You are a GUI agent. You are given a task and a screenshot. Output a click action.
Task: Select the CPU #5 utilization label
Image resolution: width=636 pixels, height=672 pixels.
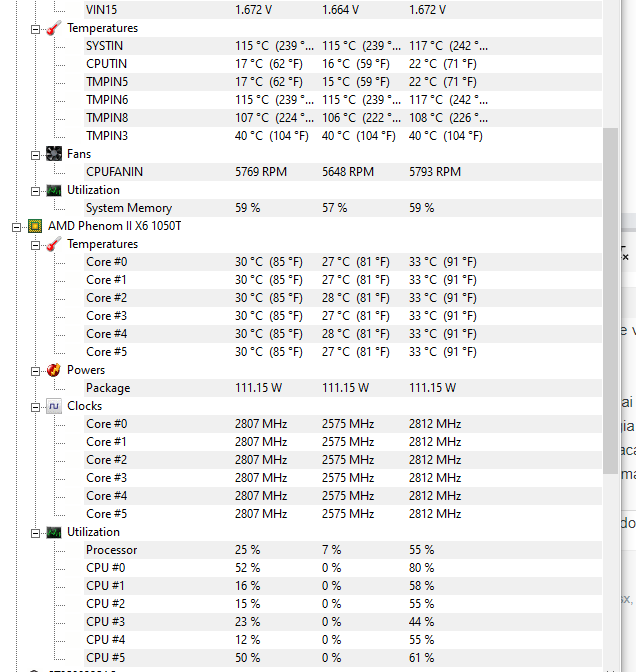point(105,658)
